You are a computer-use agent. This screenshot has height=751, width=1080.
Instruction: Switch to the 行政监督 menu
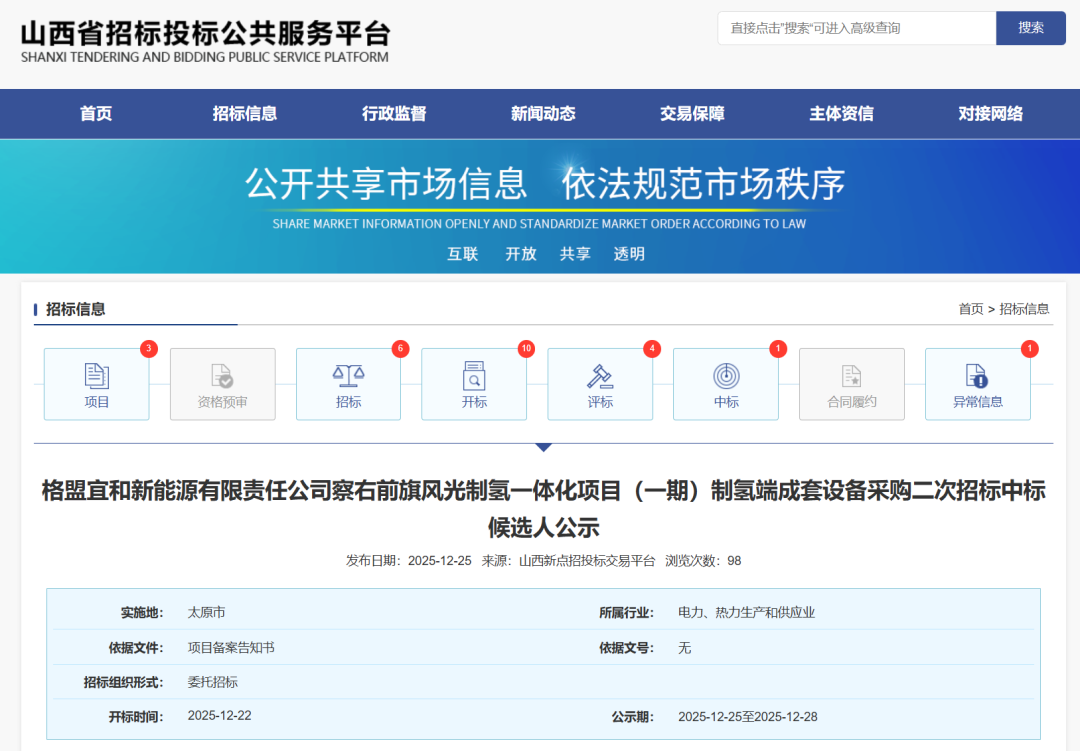click(394, 113)
